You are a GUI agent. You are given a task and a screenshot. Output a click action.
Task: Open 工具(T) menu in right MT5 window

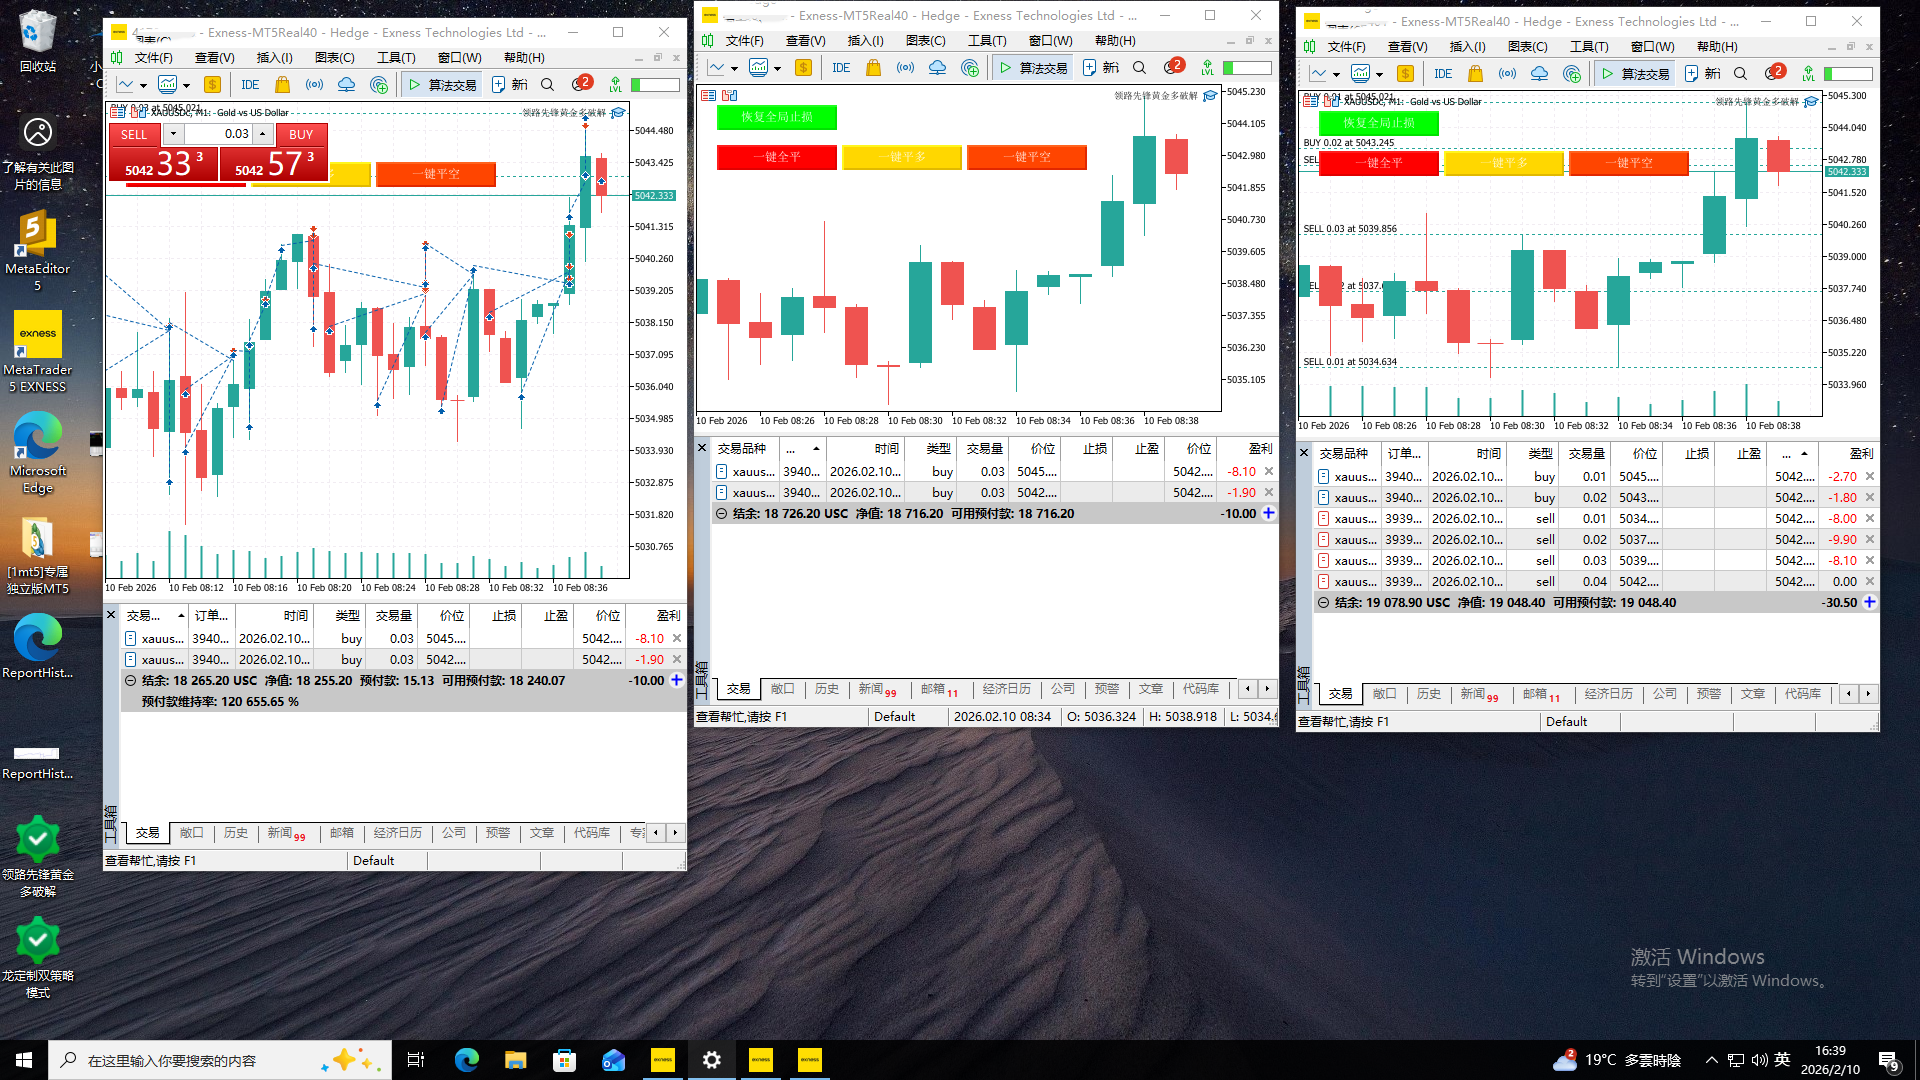tap(1589, 47)
